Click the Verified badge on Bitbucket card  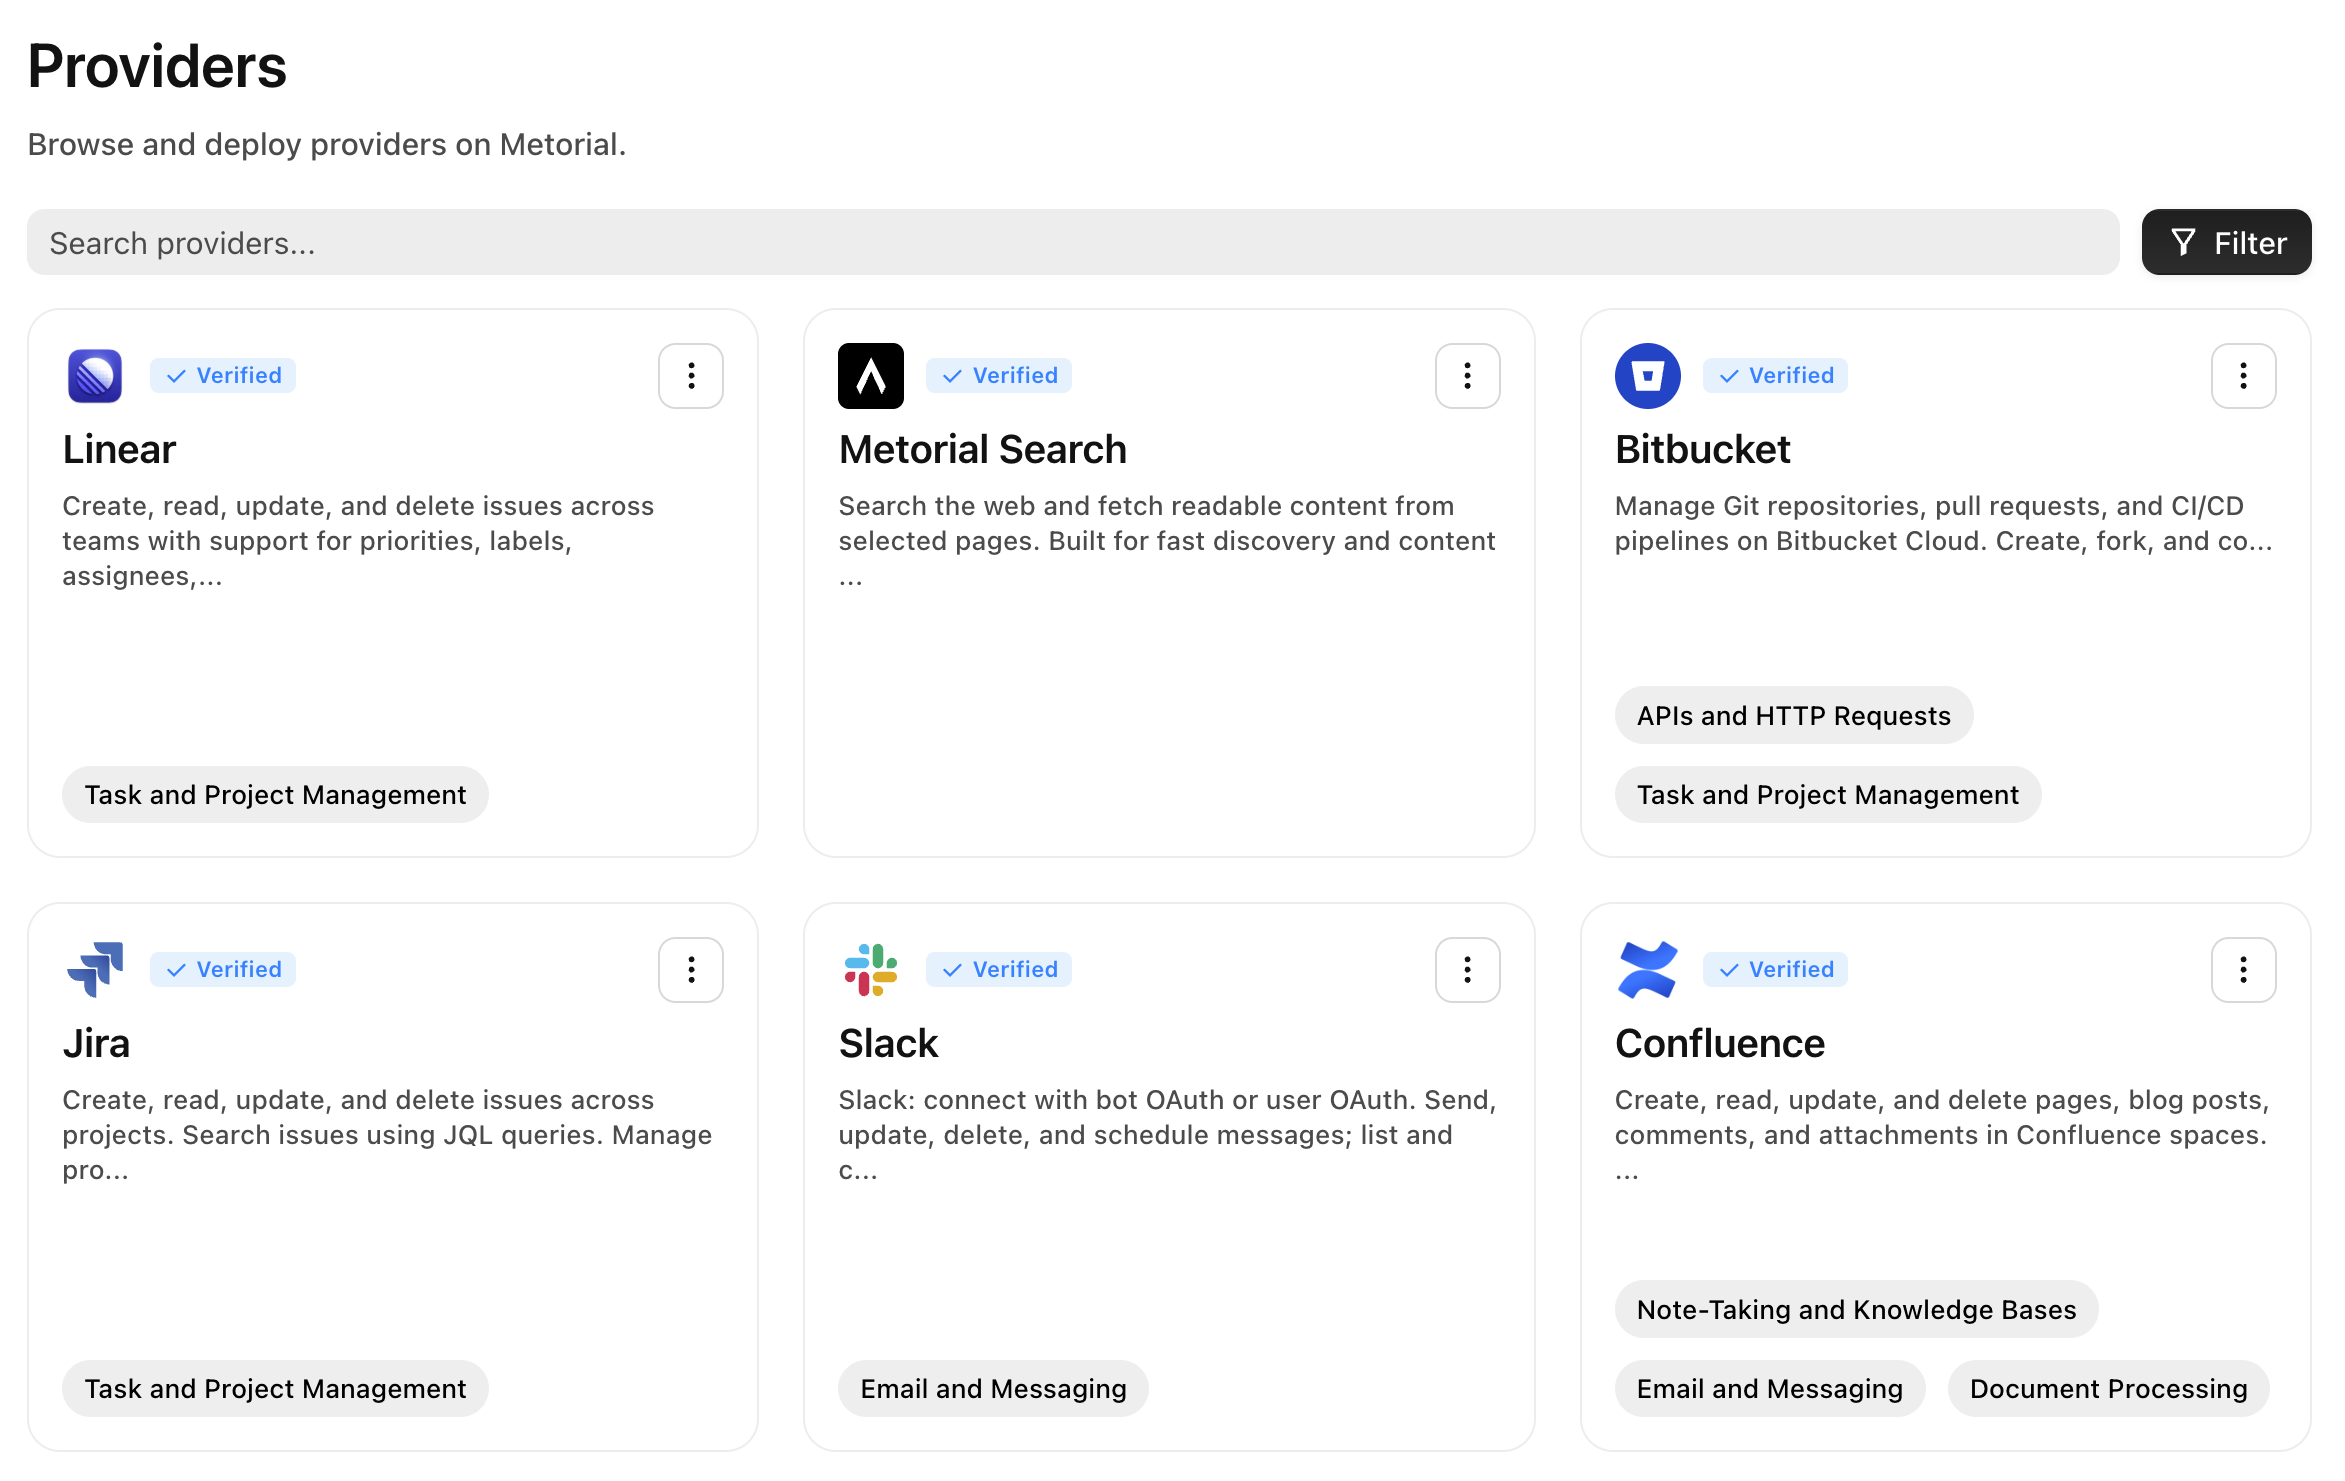(1775, 376)
